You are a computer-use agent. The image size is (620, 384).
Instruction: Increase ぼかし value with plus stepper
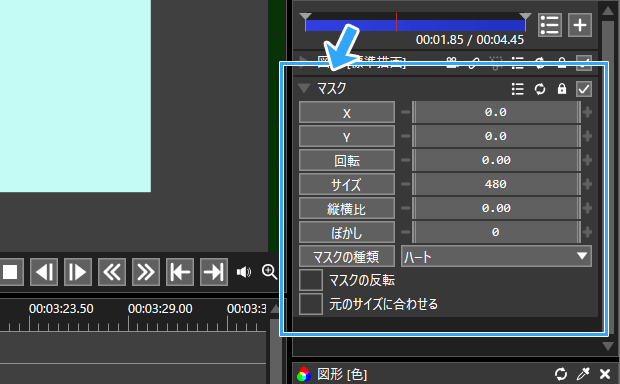[x=587, y=232]
